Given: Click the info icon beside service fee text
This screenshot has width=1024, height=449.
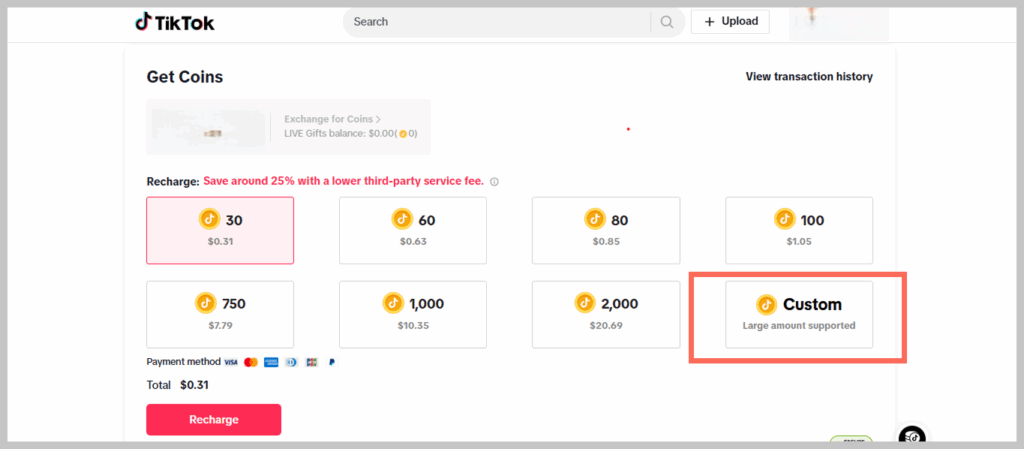Looking at the screenshot, I should tap(494, 182).
